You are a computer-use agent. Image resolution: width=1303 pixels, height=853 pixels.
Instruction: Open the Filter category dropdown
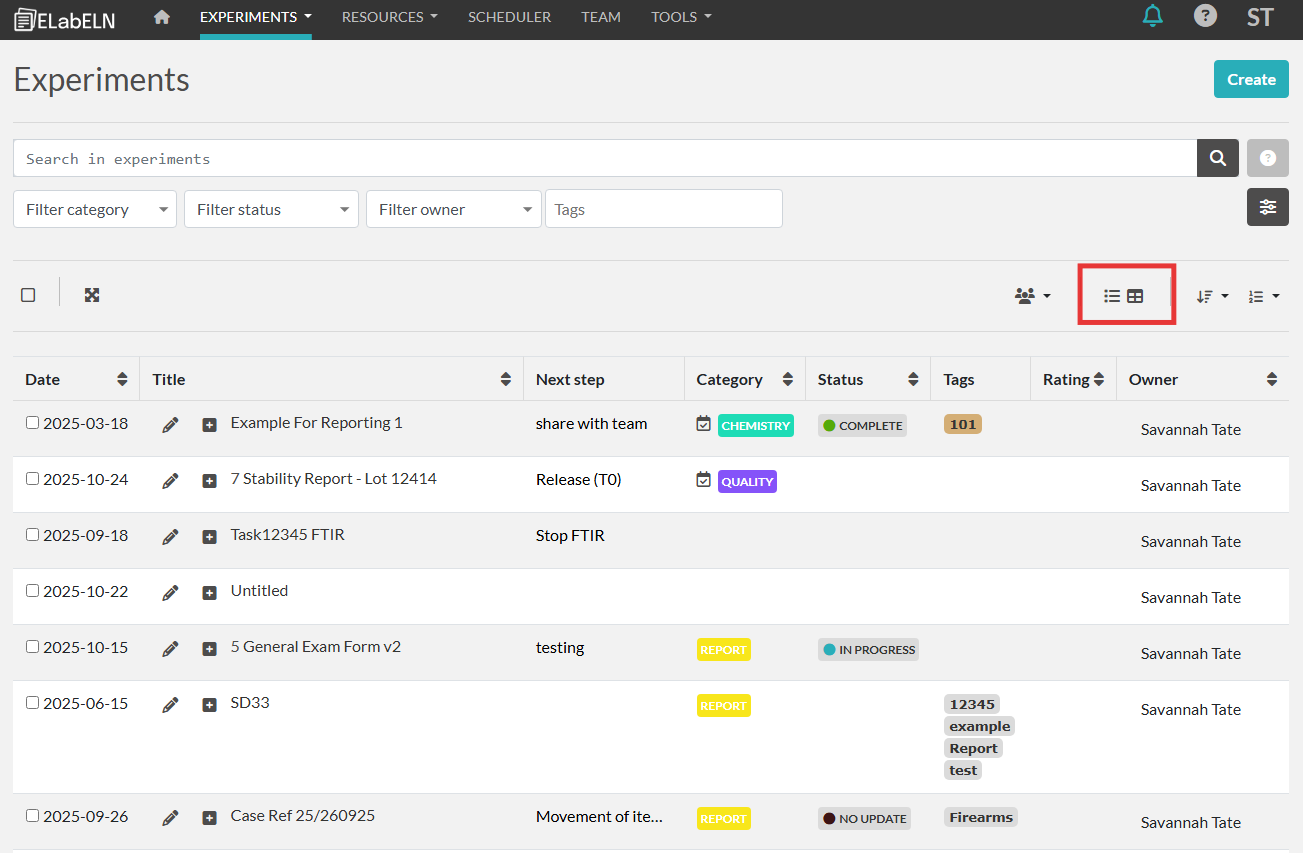tap(95, 209)
